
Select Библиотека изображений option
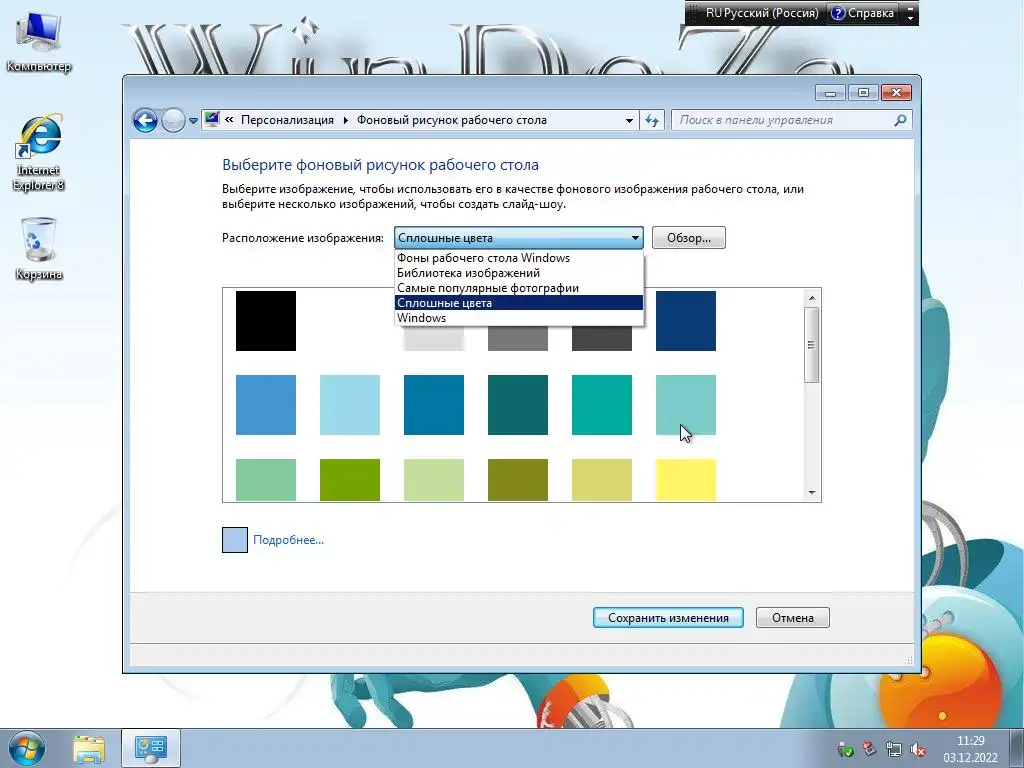tap(519, 273)
